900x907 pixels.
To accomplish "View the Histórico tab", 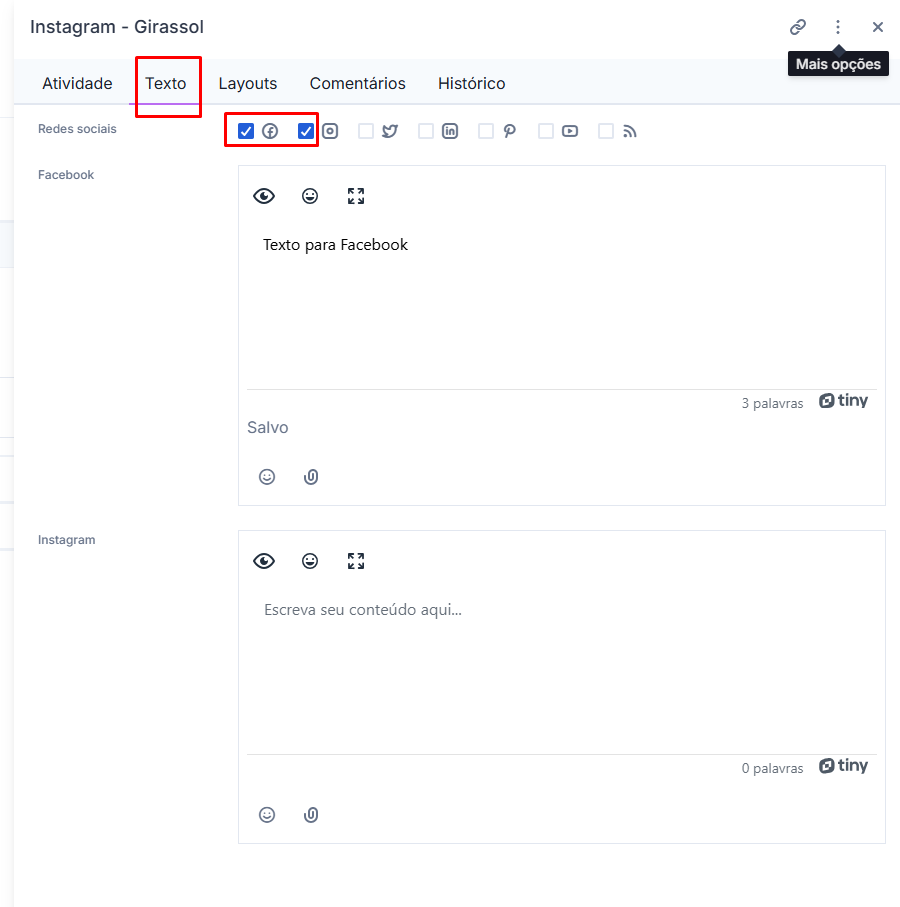I will pos(471,83).
